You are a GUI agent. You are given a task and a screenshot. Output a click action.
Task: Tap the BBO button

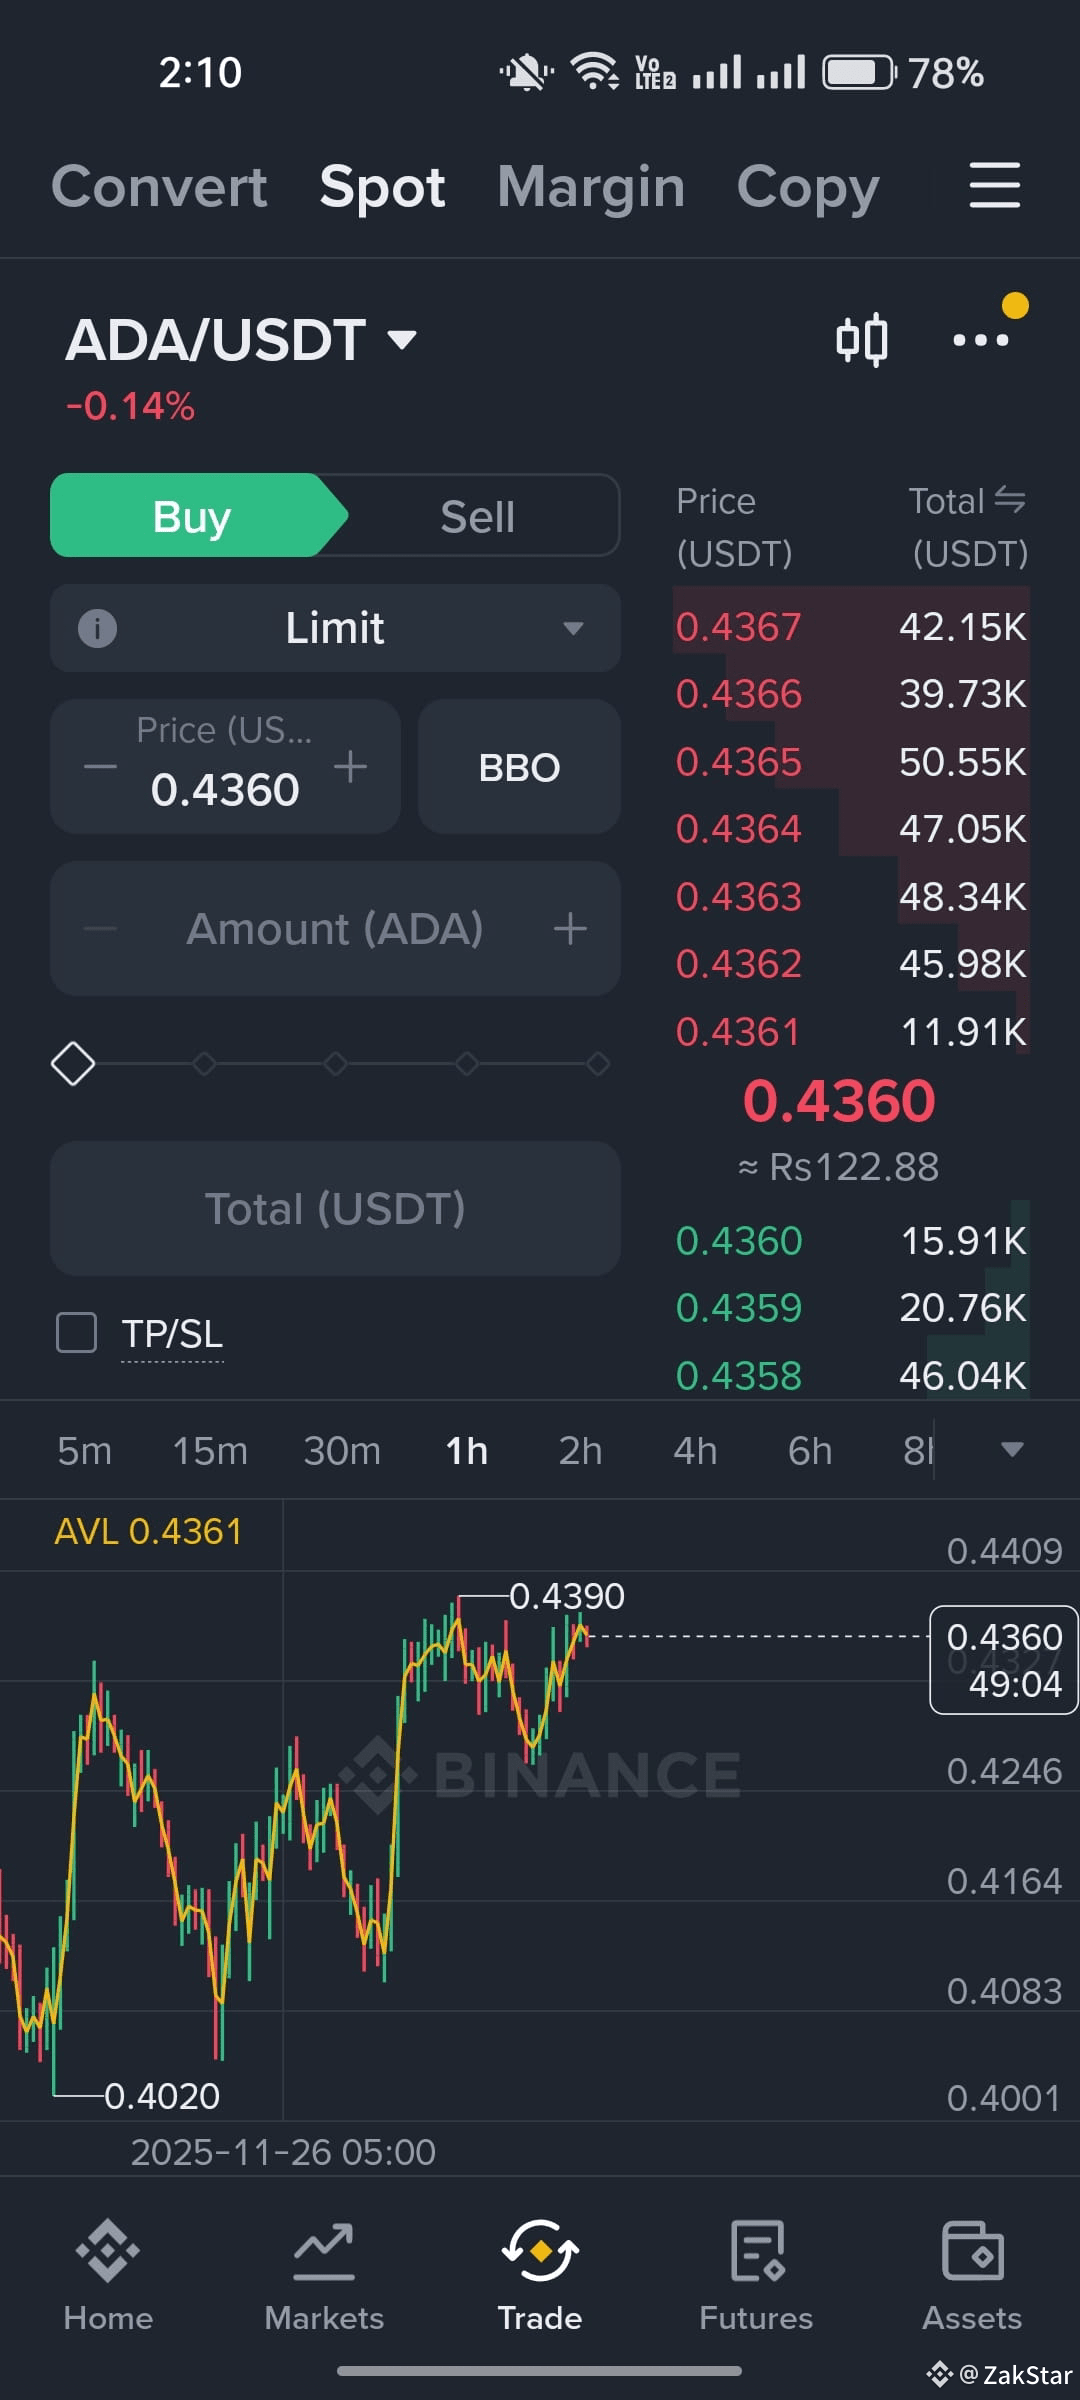[519, 767]
